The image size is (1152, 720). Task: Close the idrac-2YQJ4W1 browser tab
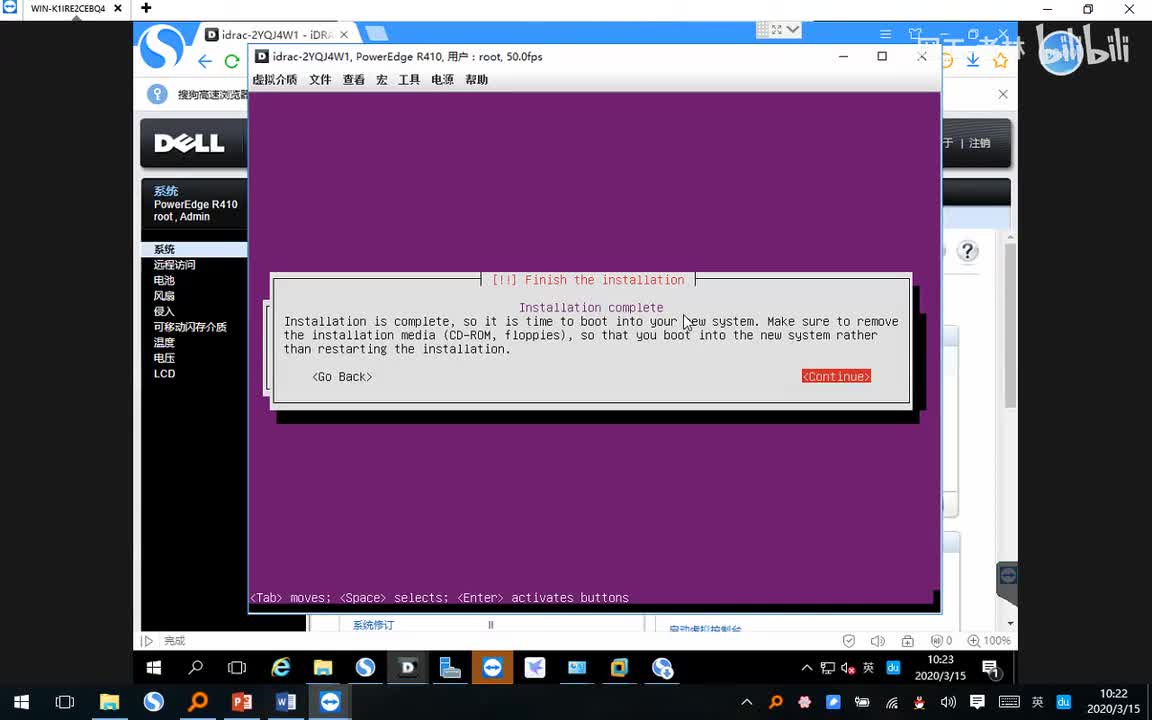(344, 35)
